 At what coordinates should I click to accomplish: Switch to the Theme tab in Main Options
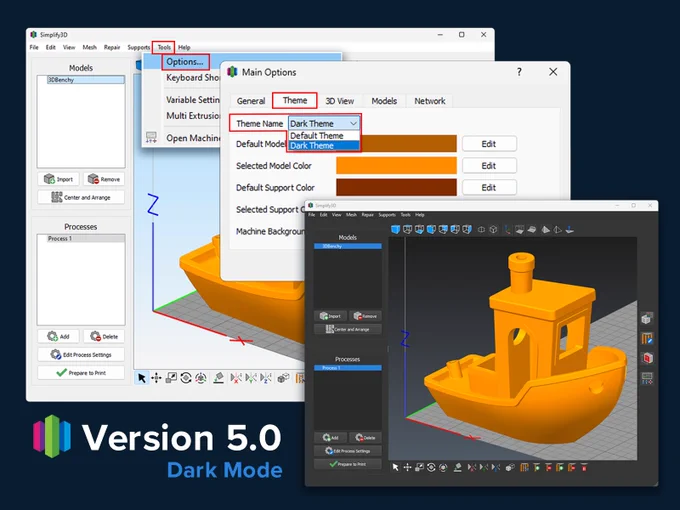(x=295, y=101)
